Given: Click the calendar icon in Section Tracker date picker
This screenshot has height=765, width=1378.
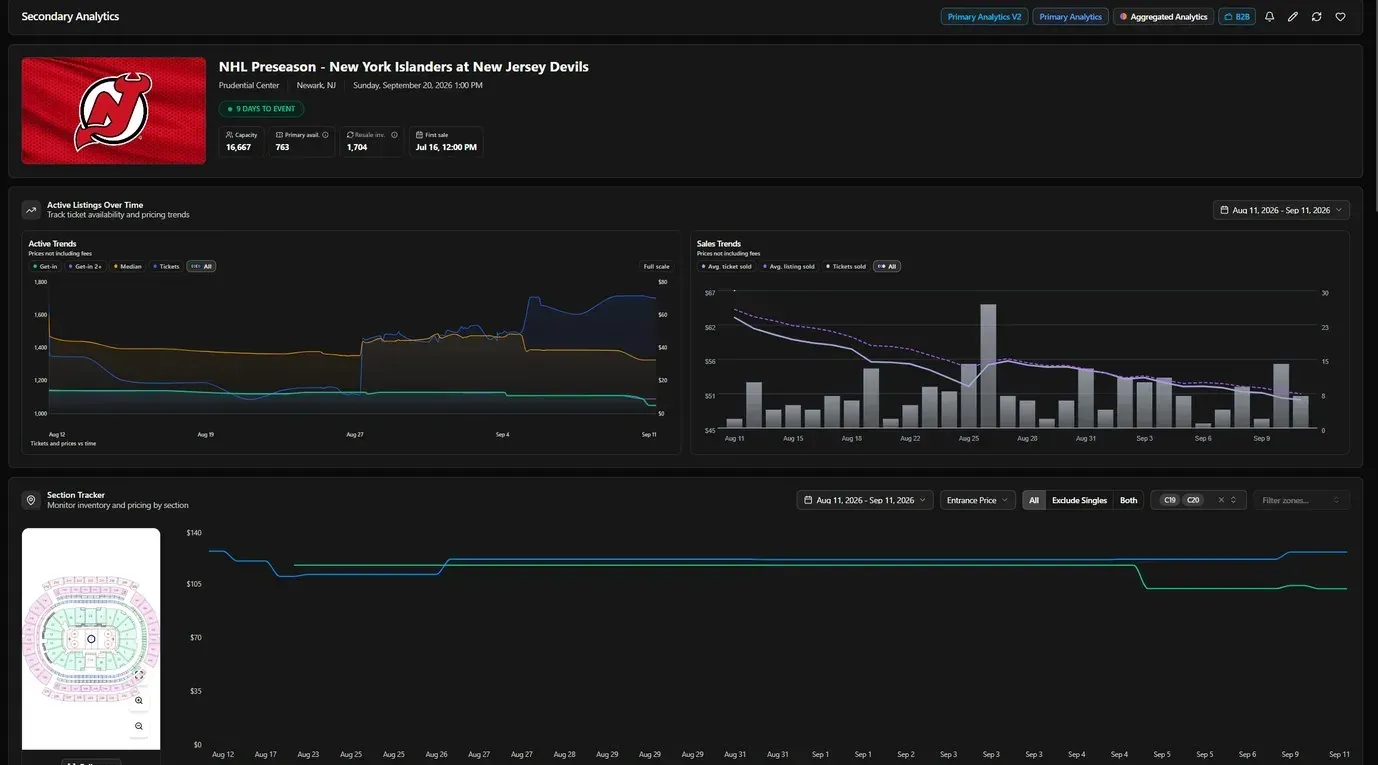Looking at the screenshot, I should (x=808, y=500).
